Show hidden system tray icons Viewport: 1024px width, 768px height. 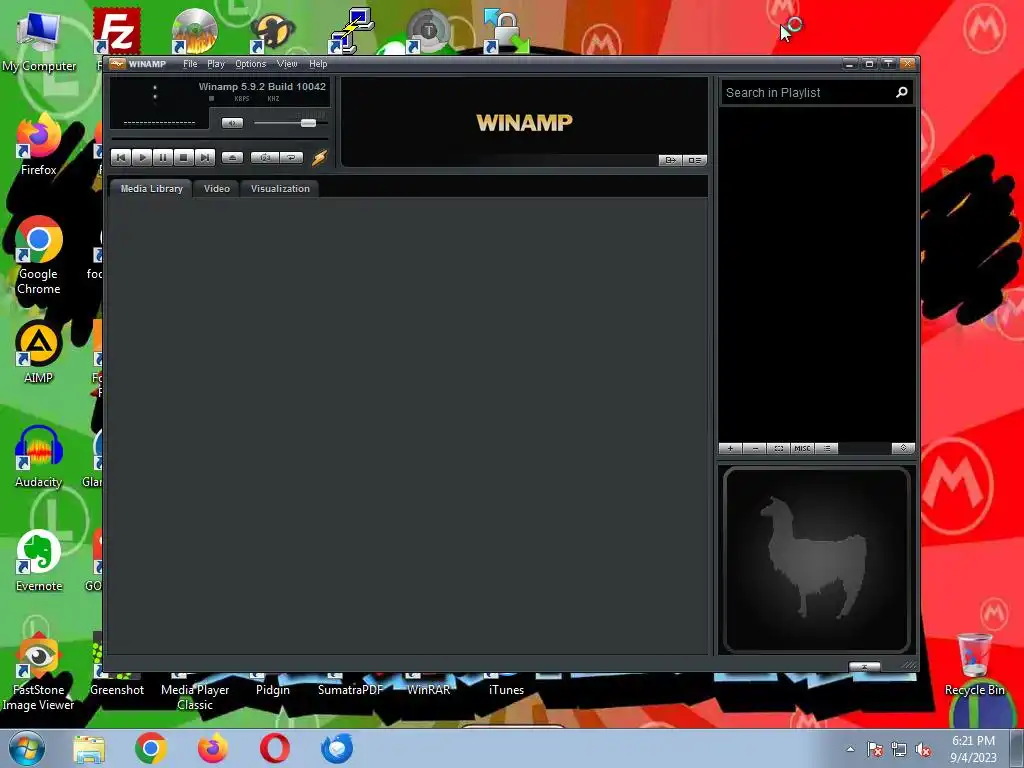coord(850,750)
